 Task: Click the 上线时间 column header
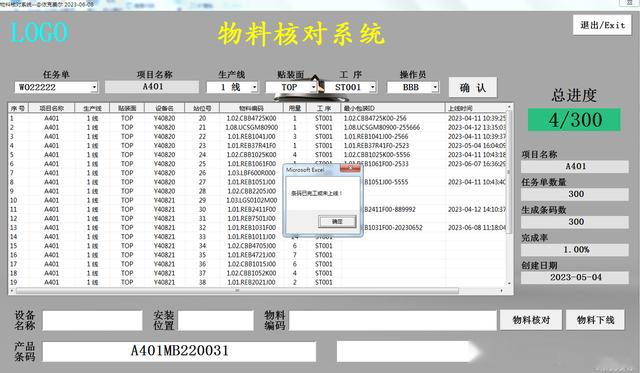[476, 108]
